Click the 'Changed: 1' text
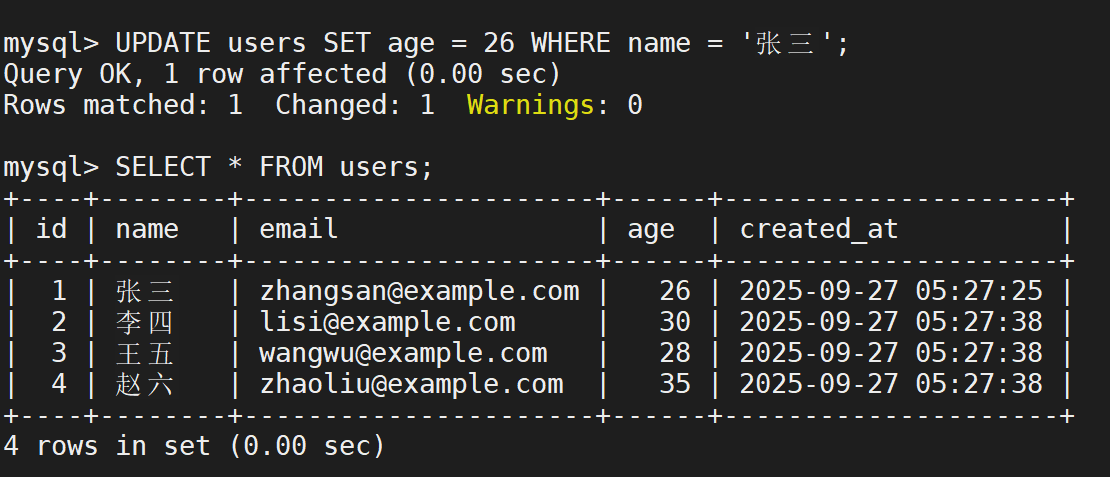This screenshot has height=477, width=1110. [355, 105]
